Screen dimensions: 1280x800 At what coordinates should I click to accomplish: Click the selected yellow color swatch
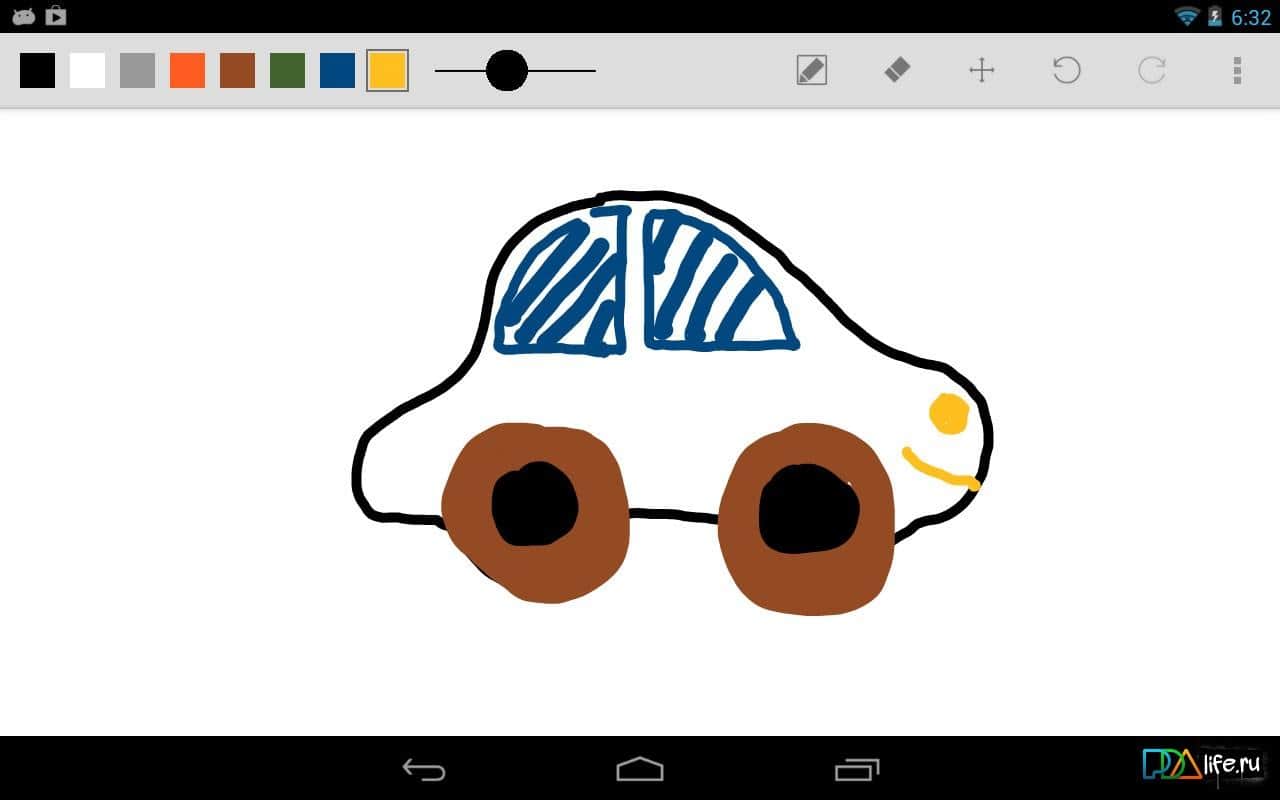(388, 71)
